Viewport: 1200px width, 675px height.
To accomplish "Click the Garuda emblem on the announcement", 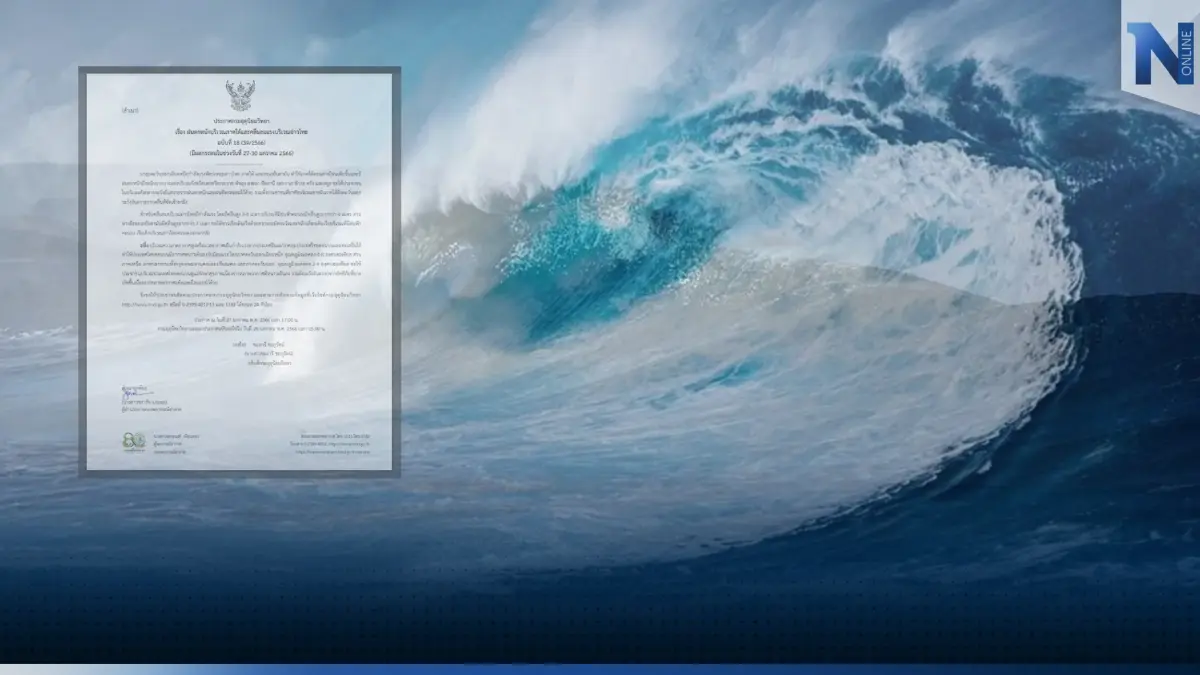I will (x=240, y=95).
